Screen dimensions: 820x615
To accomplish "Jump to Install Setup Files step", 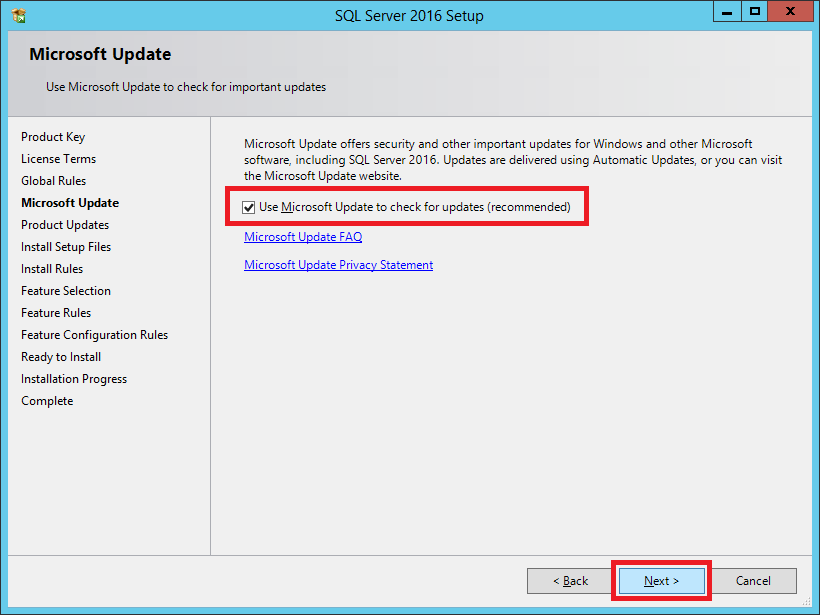I will [x=66, y=247].
